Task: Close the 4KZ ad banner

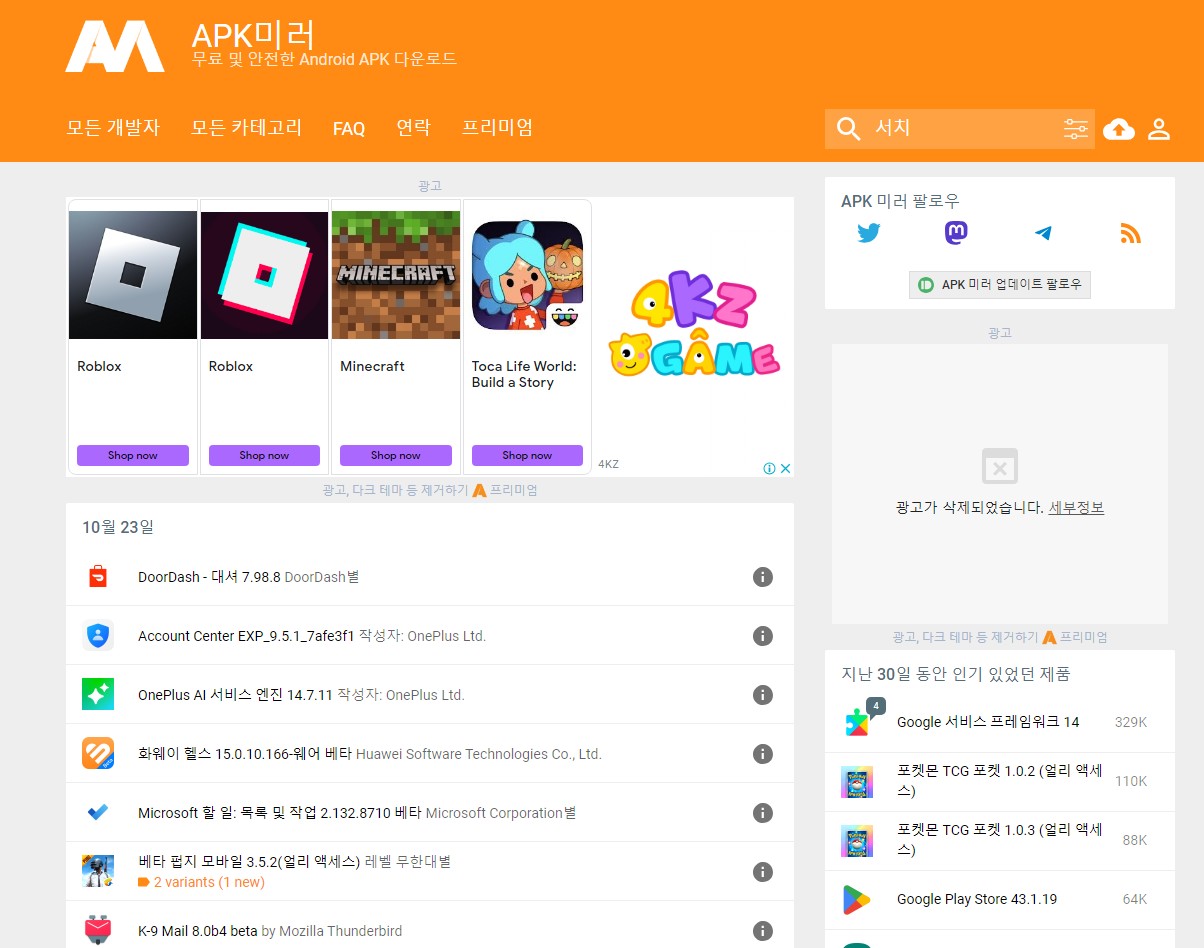Action: click(x=786, y=468)
